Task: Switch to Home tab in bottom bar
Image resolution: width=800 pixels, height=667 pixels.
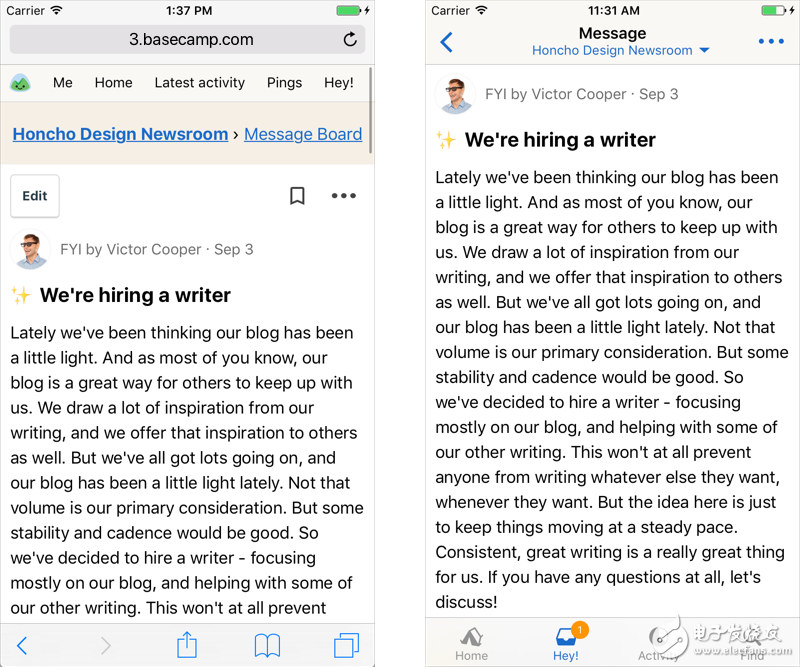Action: tap(471, 642)
